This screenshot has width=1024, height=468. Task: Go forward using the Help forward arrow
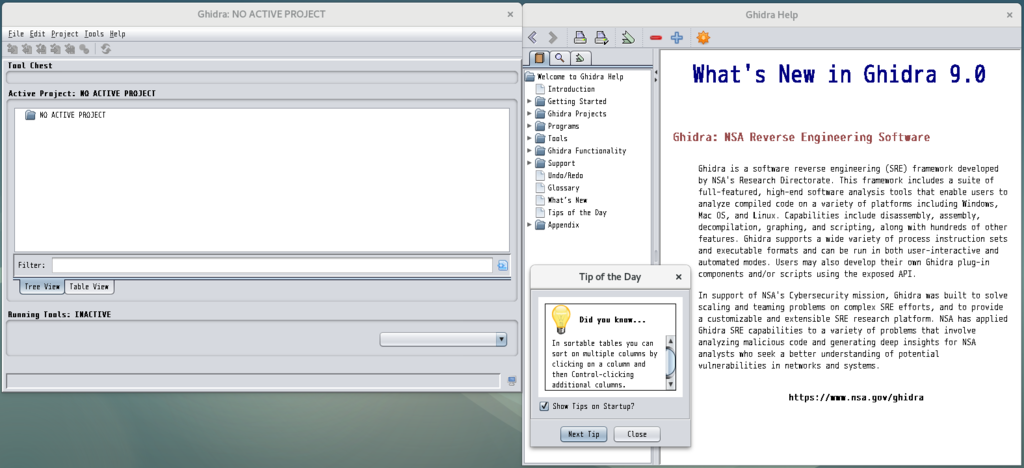pyautogui.click(x=553, y=38)
